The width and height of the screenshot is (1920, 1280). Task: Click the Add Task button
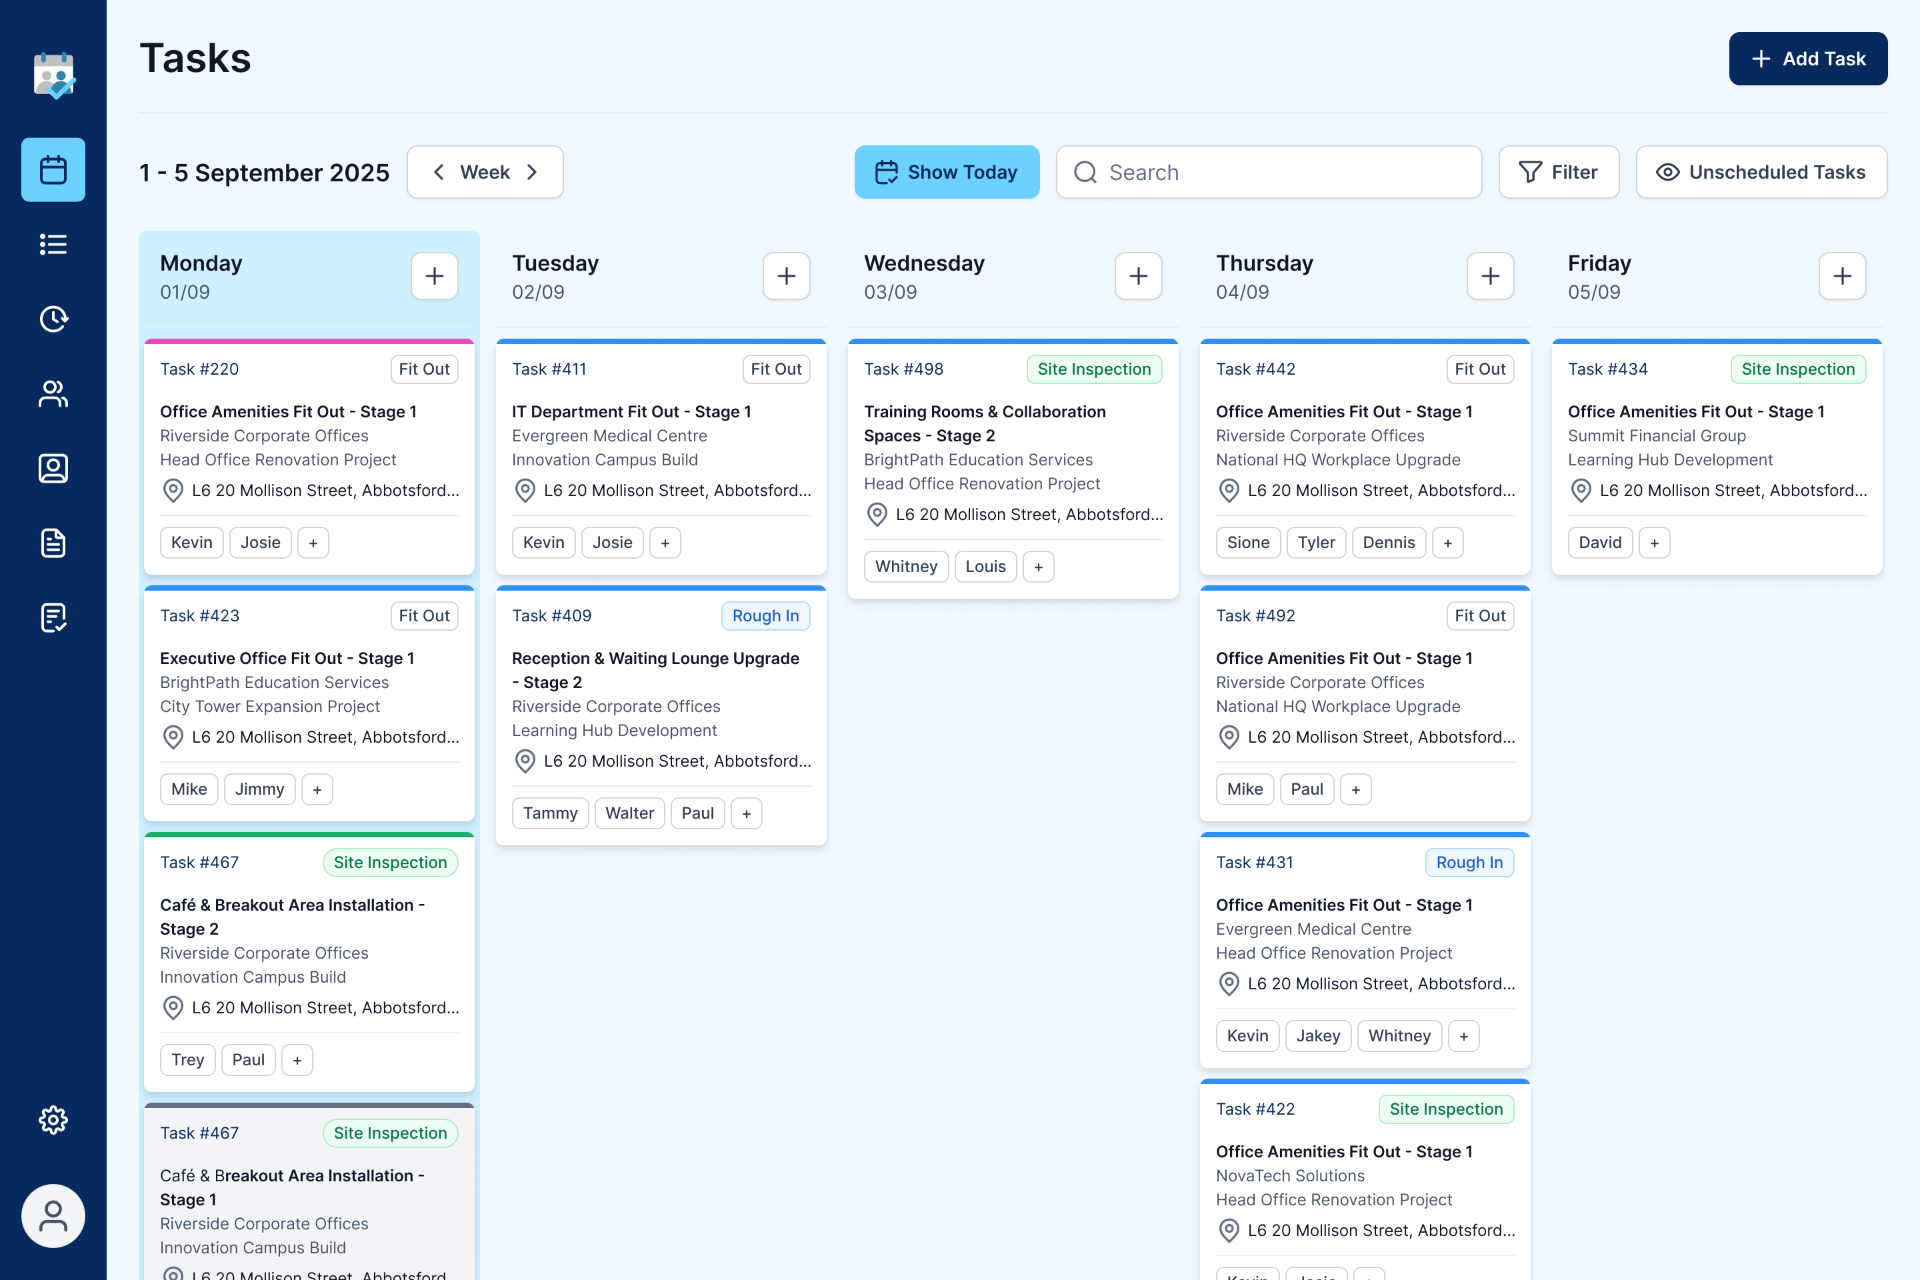tap(1807, 59)
